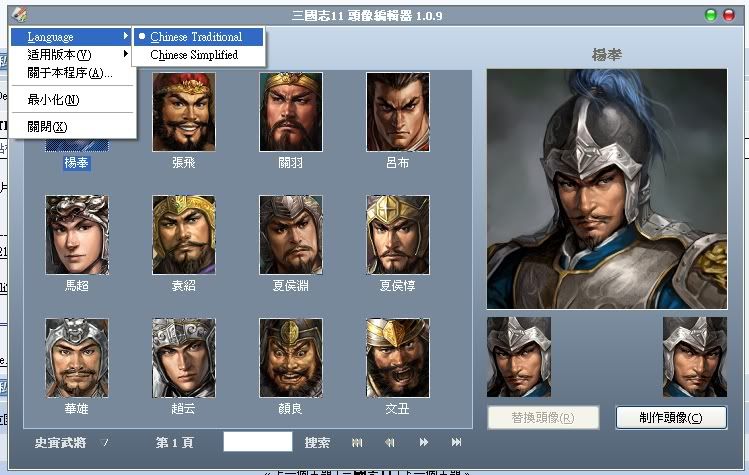
Task: Jump to the last page of portraits
Action: (x=456, y=443)
